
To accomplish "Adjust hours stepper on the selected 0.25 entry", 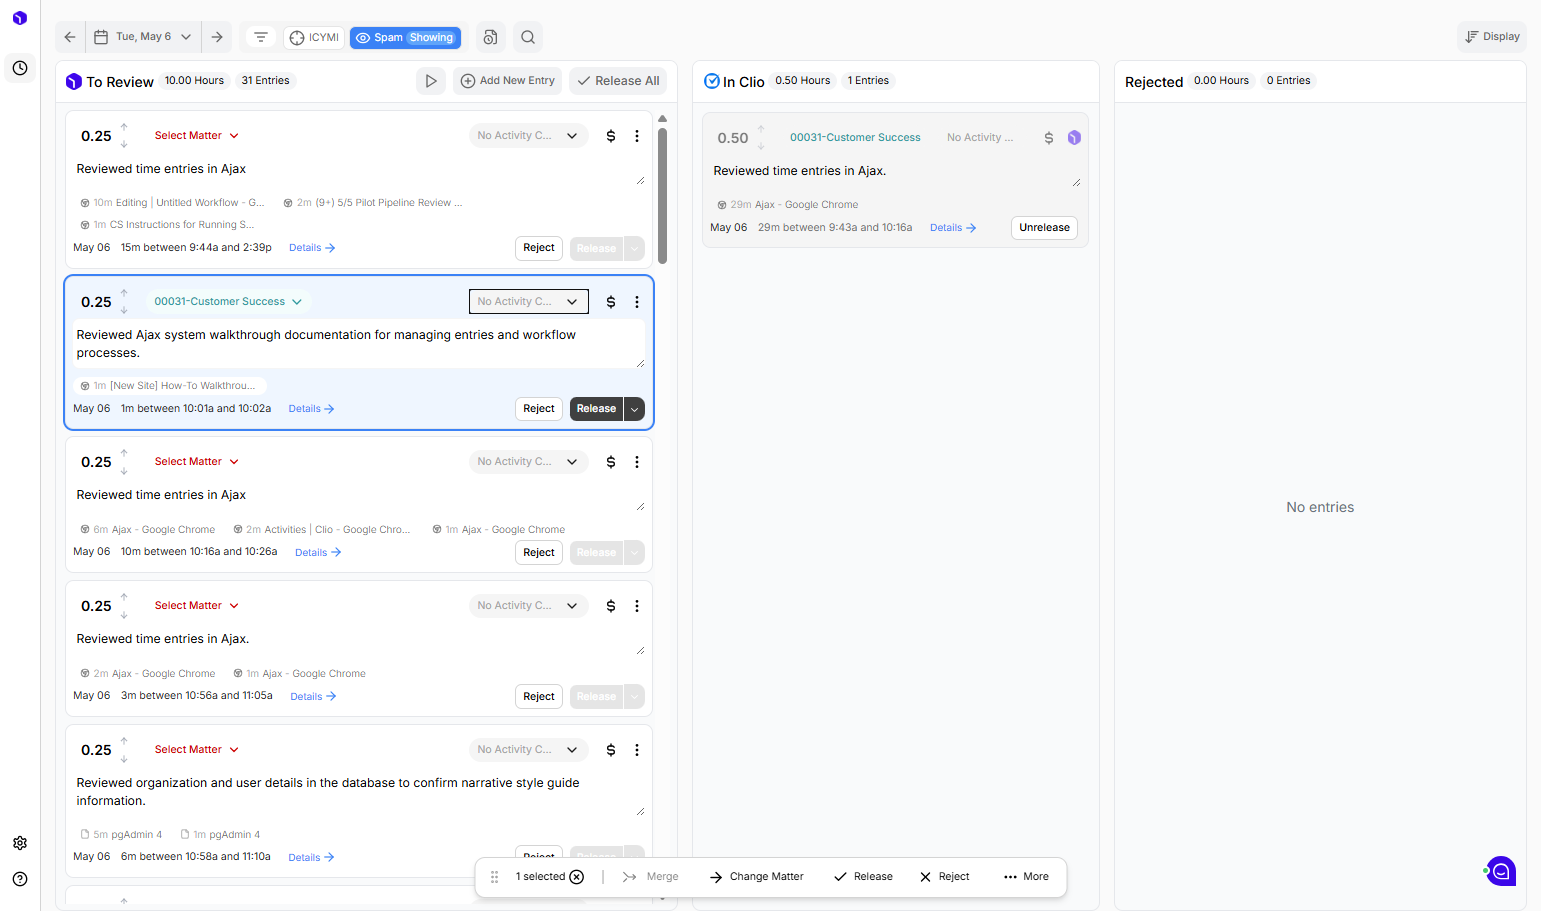I will tap(124, 302).
